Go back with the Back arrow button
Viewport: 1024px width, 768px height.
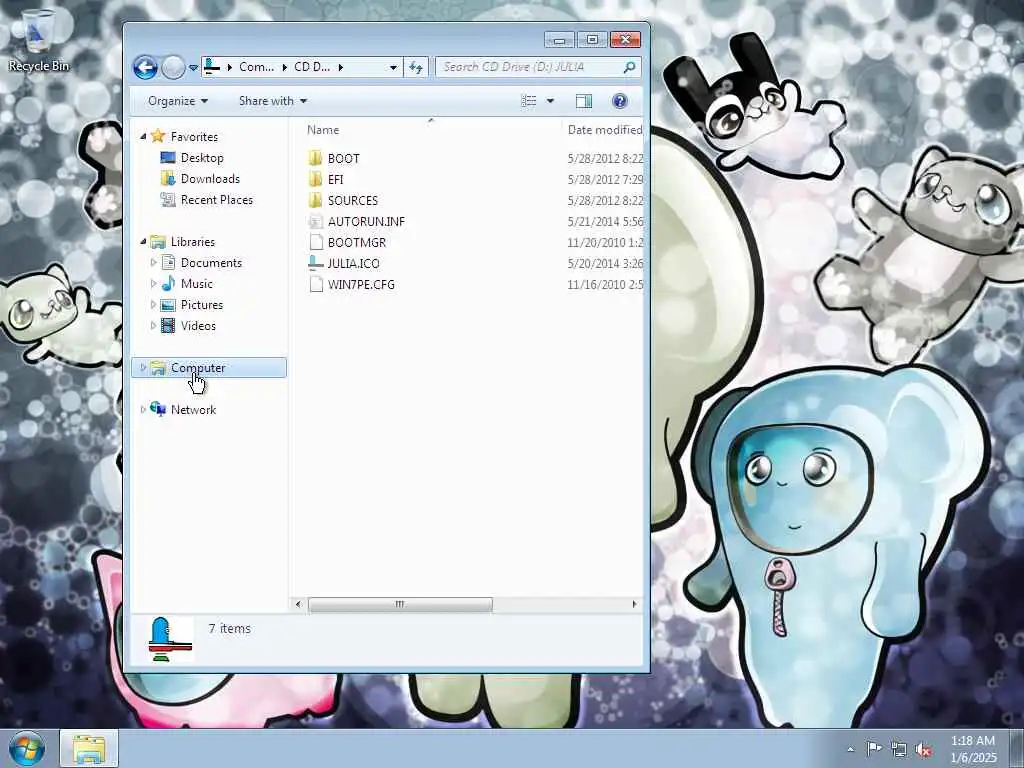click(x=145, y=67)
